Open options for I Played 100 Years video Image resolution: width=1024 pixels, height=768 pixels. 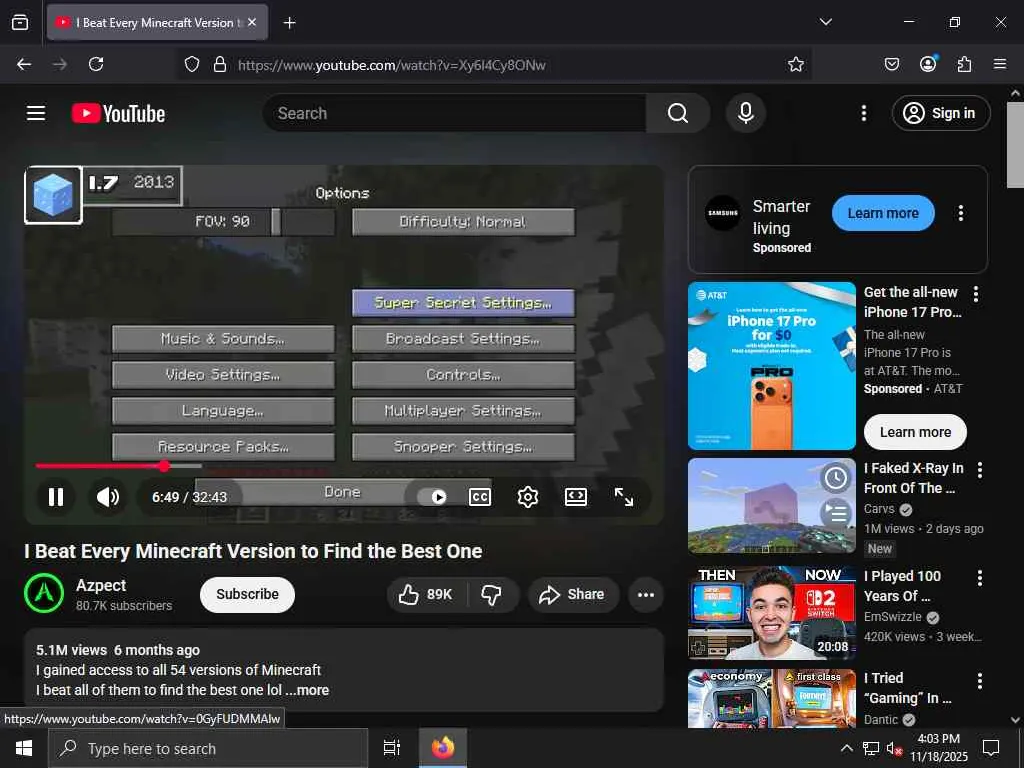(x=980, y=577)
